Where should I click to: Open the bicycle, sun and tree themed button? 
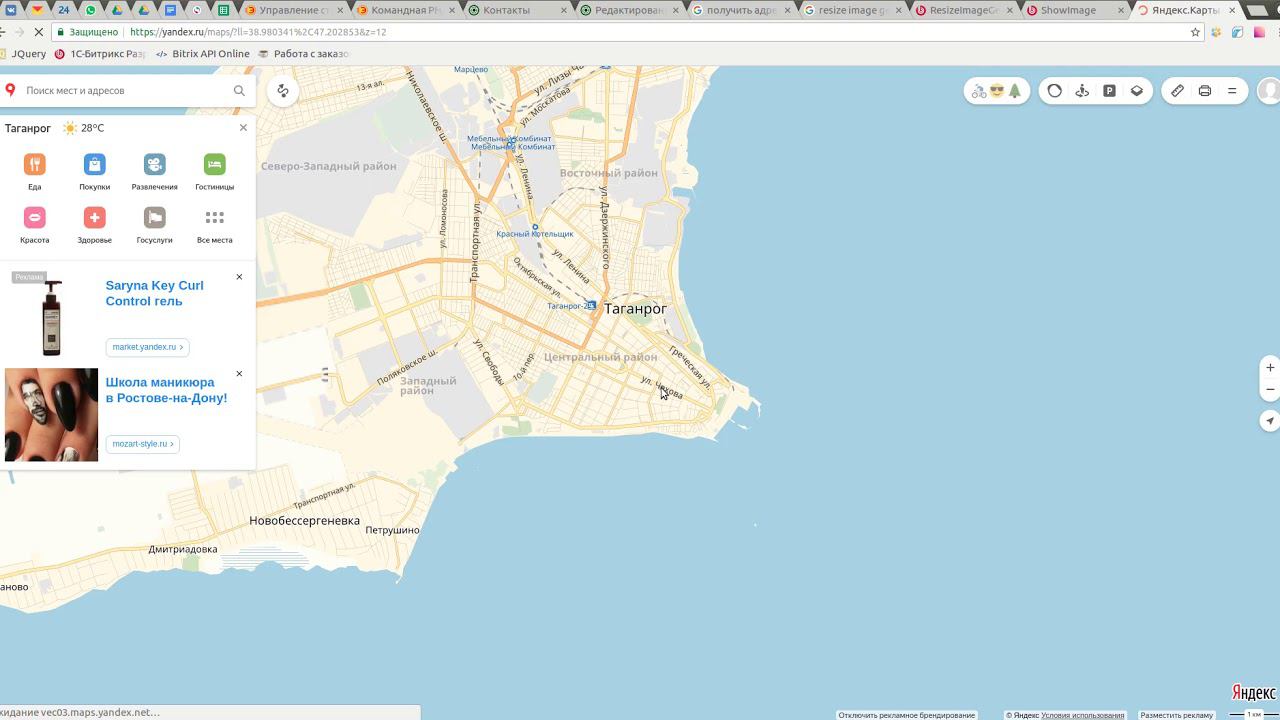pos(997,91)
